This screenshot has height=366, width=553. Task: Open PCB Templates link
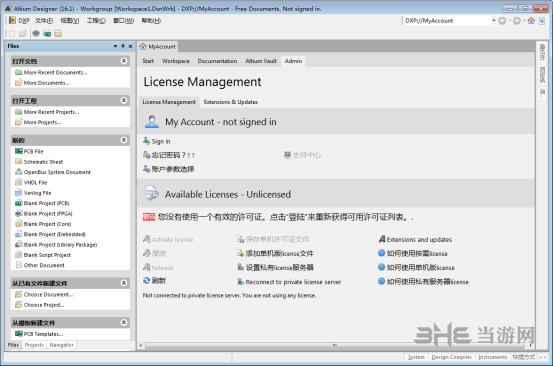pos(43,334)
